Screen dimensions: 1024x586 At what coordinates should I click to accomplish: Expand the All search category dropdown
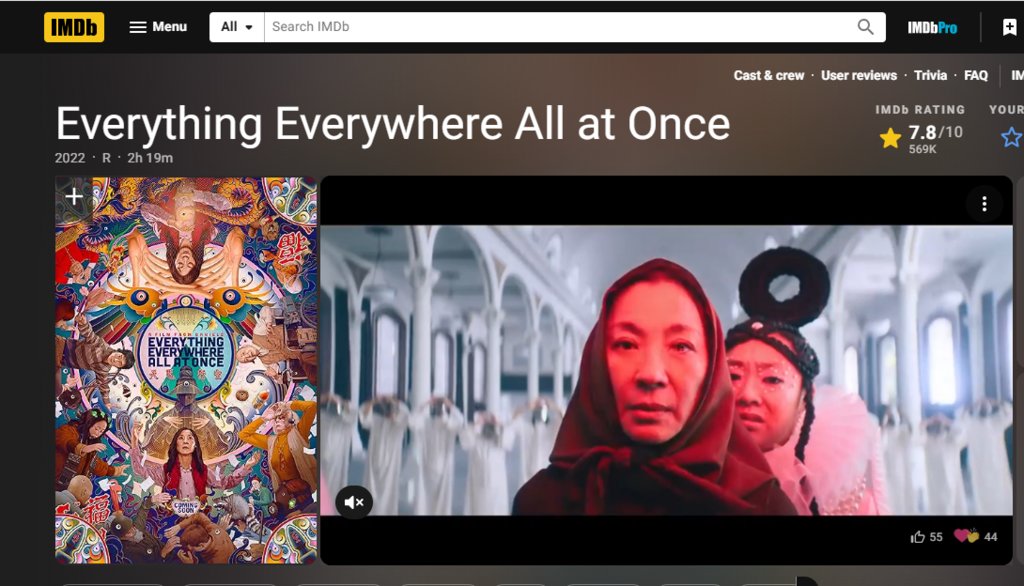coord(236,27)
